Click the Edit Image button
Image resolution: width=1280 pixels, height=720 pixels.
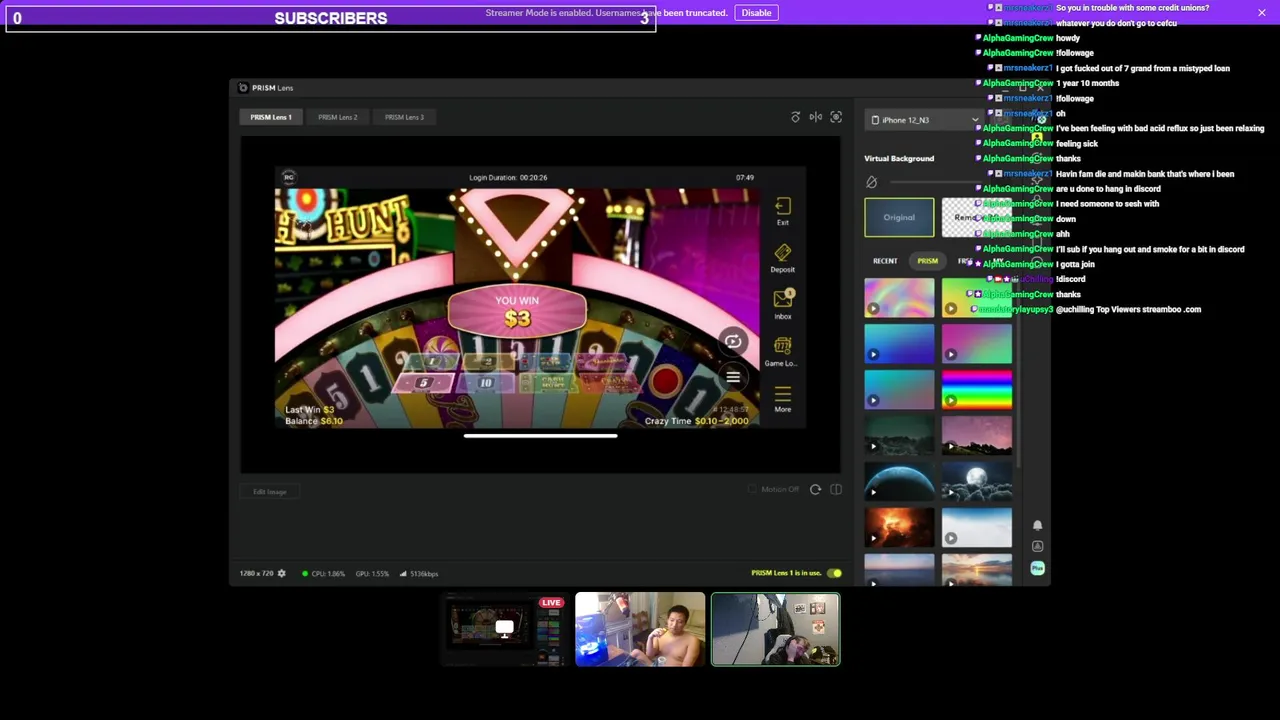pos(270,492)
